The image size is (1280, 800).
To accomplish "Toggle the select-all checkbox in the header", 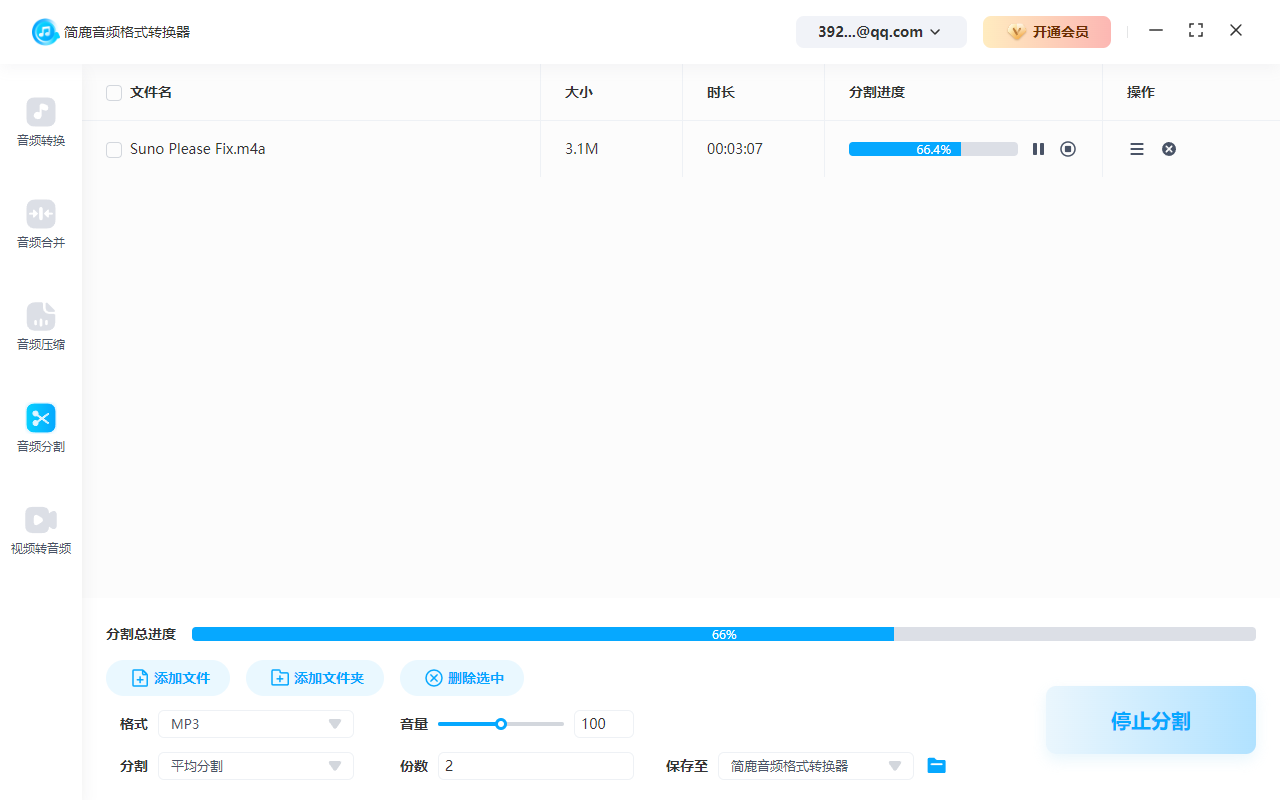I will click(x=114, y=92).
